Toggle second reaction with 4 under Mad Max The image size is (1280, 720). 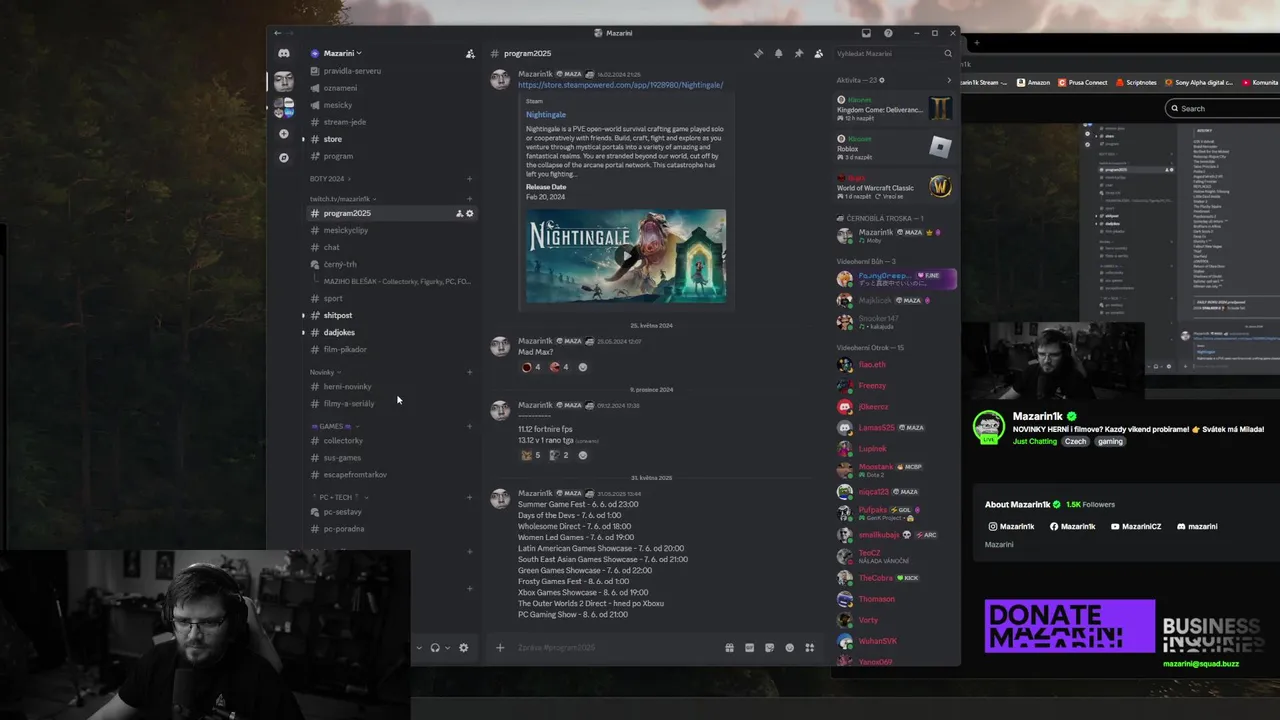[559, 367]
